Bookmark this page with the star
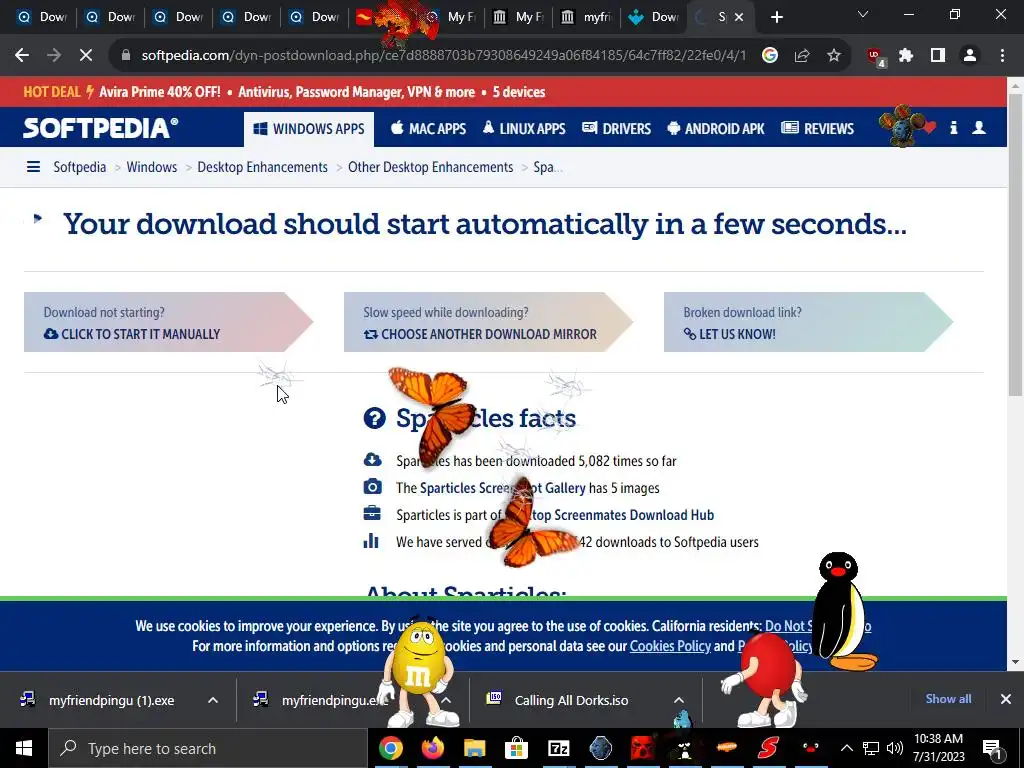The width and height of the screenshot is (1024, 768). click(x=834, y=56)
